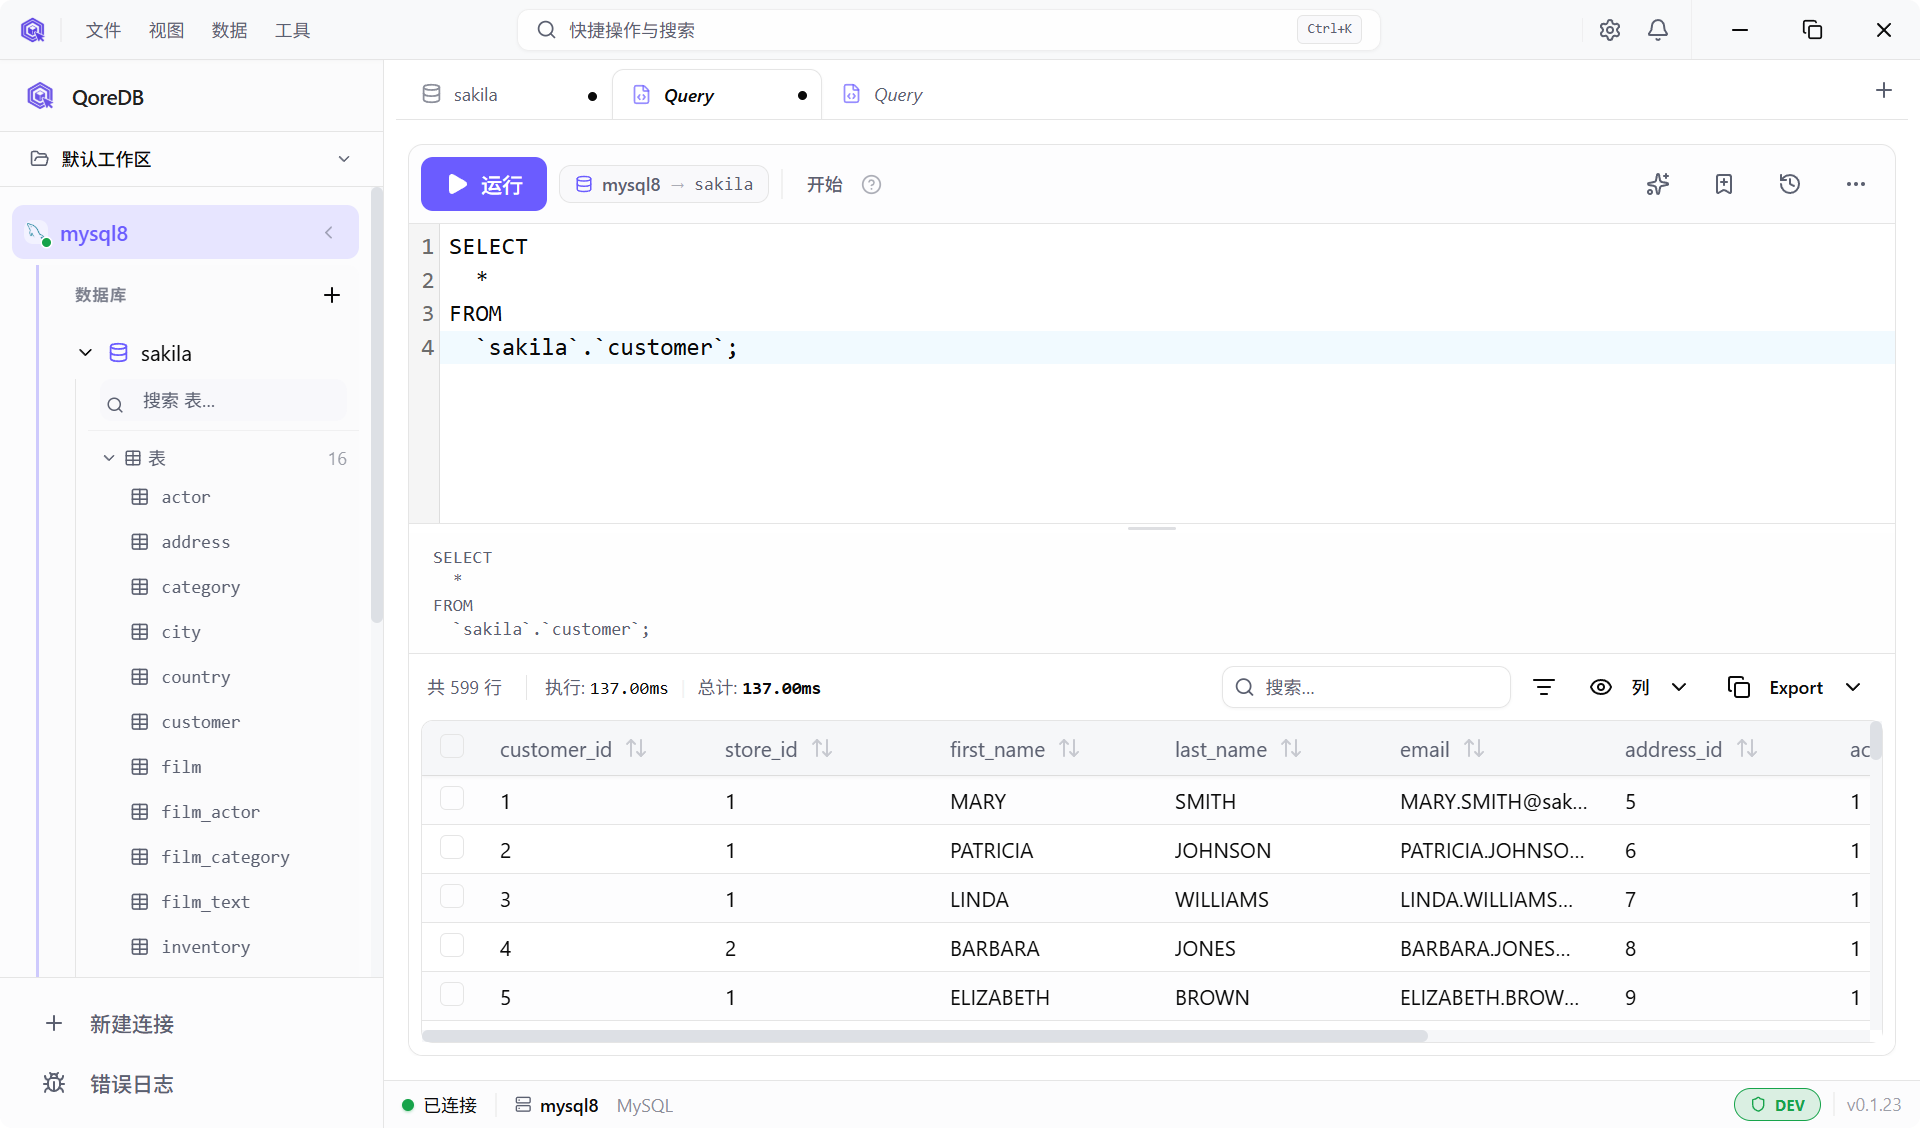Click the AI sparkle icon in query toolbar
1920x1128 pixels.
[x=1658, y=184]
